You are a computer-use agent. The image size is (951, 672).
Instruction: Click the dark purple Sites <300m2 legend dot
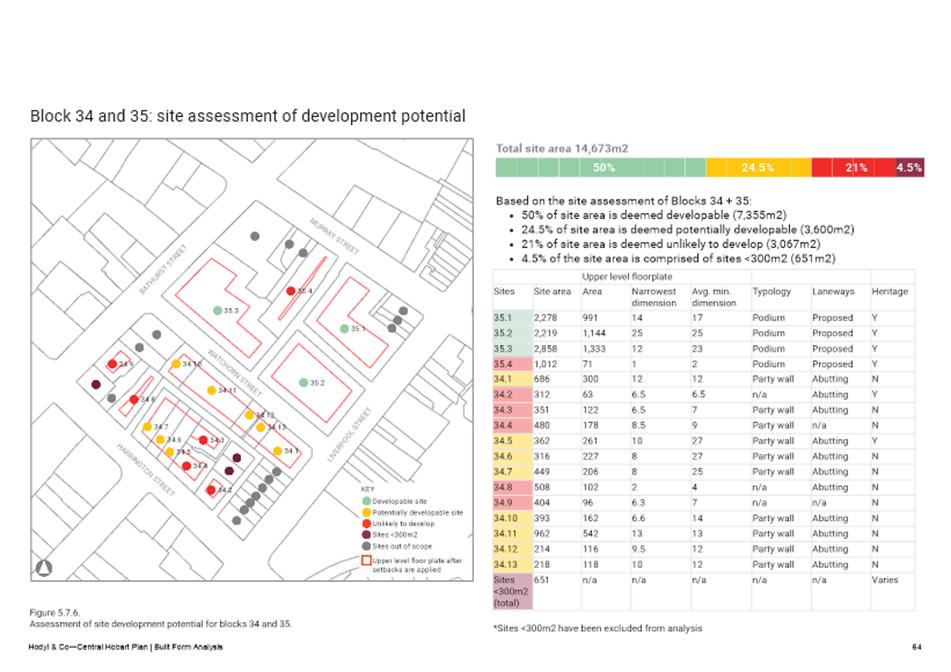click(366, 534)
